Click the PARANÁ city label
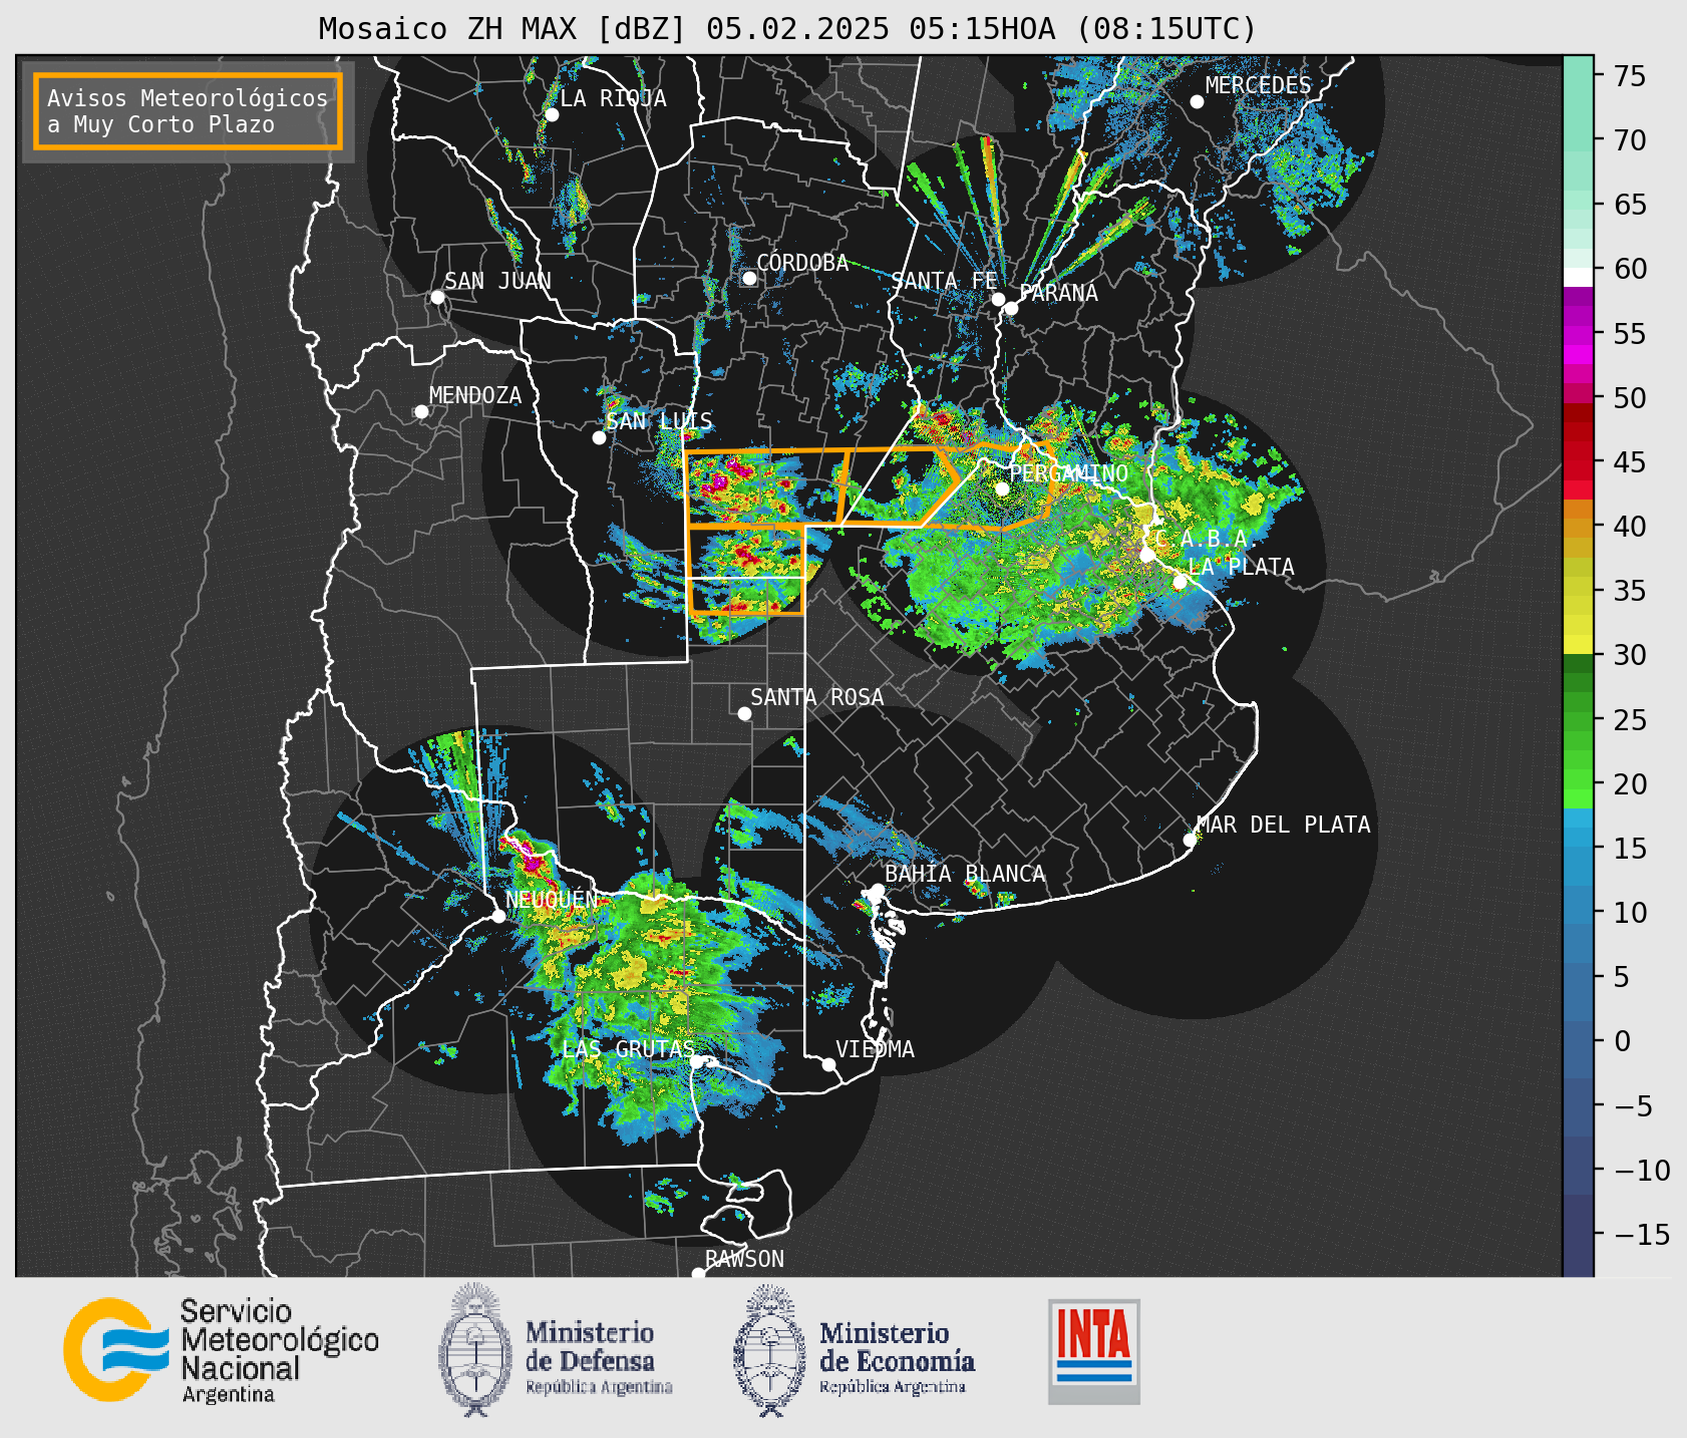Viewport: 1687px width, 1438px height. [1059, 293]
